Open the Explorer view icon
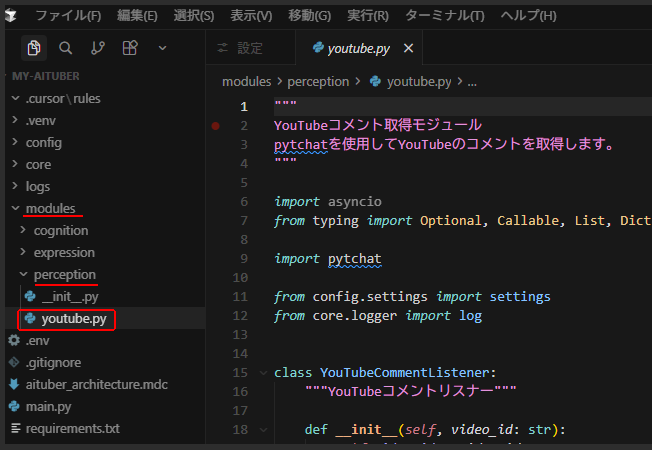The width and height of the screenshot is (652, 450). pos(34,48)
